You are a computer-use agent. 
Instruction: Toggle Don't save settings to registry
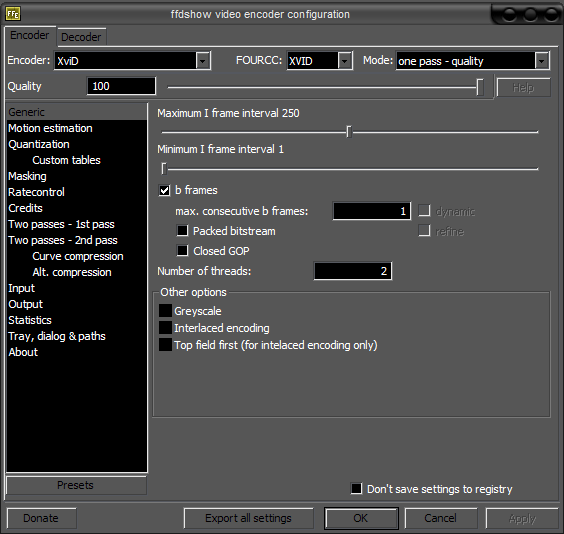356,488
